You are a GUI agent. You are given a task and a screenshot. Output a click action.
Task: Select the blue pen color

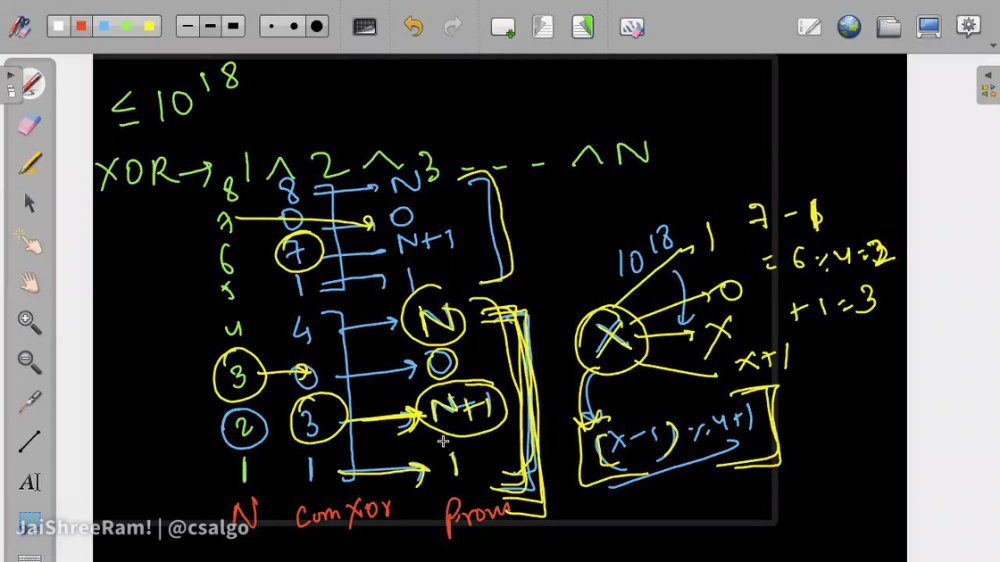pyautogui.click(x=104, y=26)
